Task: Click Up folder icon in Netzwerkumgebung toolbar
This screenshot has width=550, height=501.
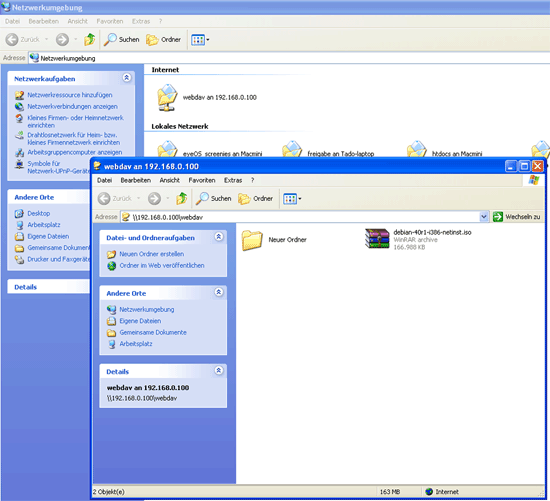Action: tap(89, 40)
